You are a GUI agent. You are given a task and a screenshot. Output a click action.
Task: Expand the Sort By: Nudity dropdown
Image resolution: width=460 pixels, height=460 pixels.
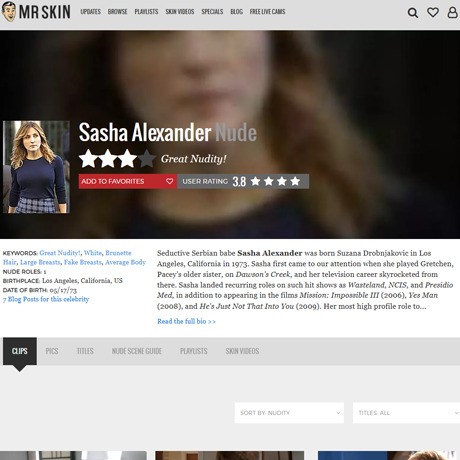289,413
